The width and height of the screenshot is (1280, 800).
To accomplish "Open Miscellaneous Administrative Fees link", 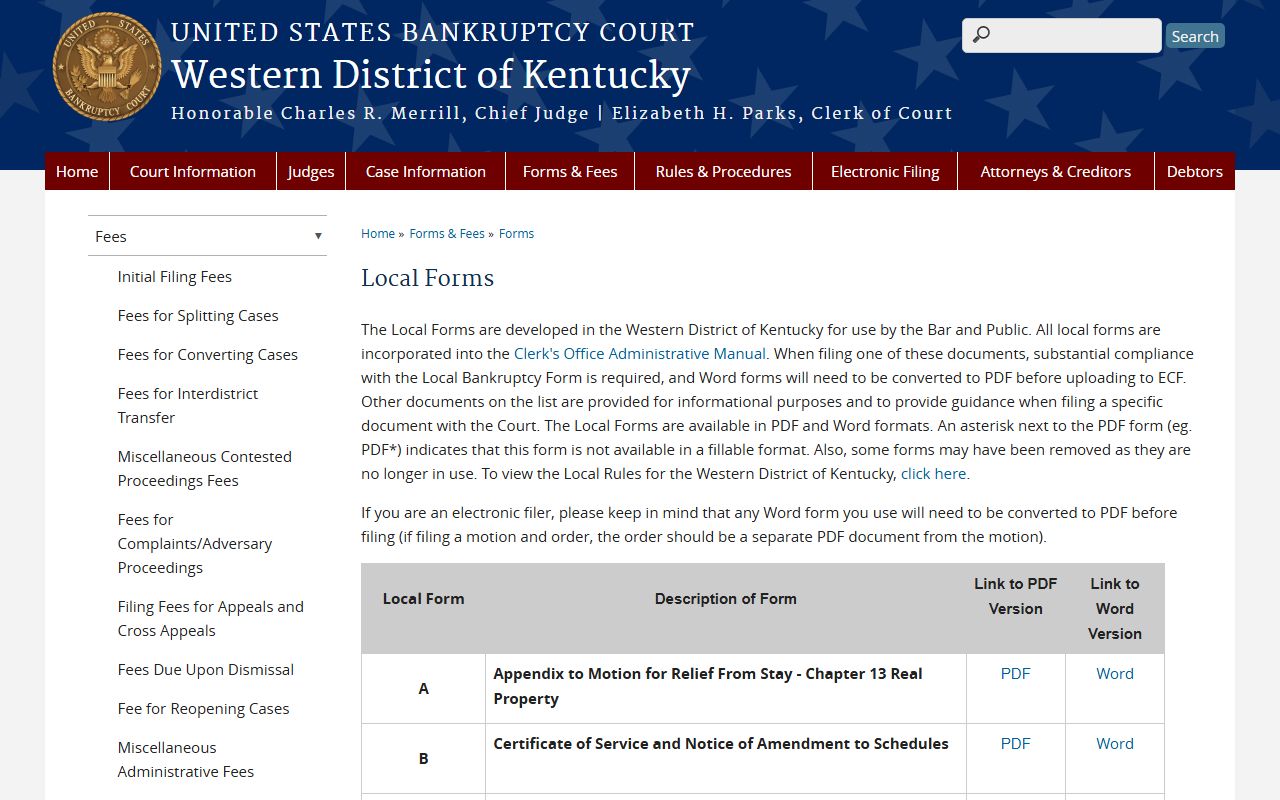I will coord(186,759).
